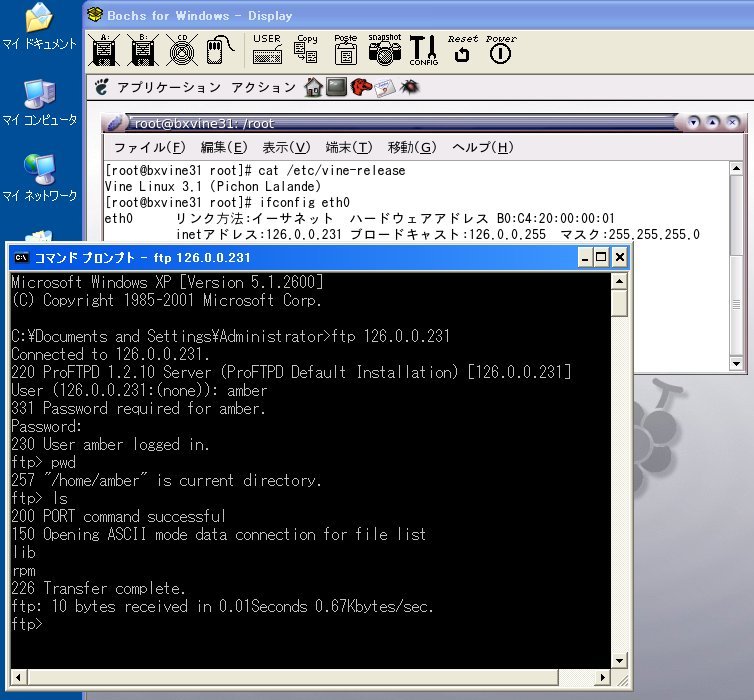754x700 pixels.
Task: Click the GNOME foot icon in panel
Action: coord(101,87)
